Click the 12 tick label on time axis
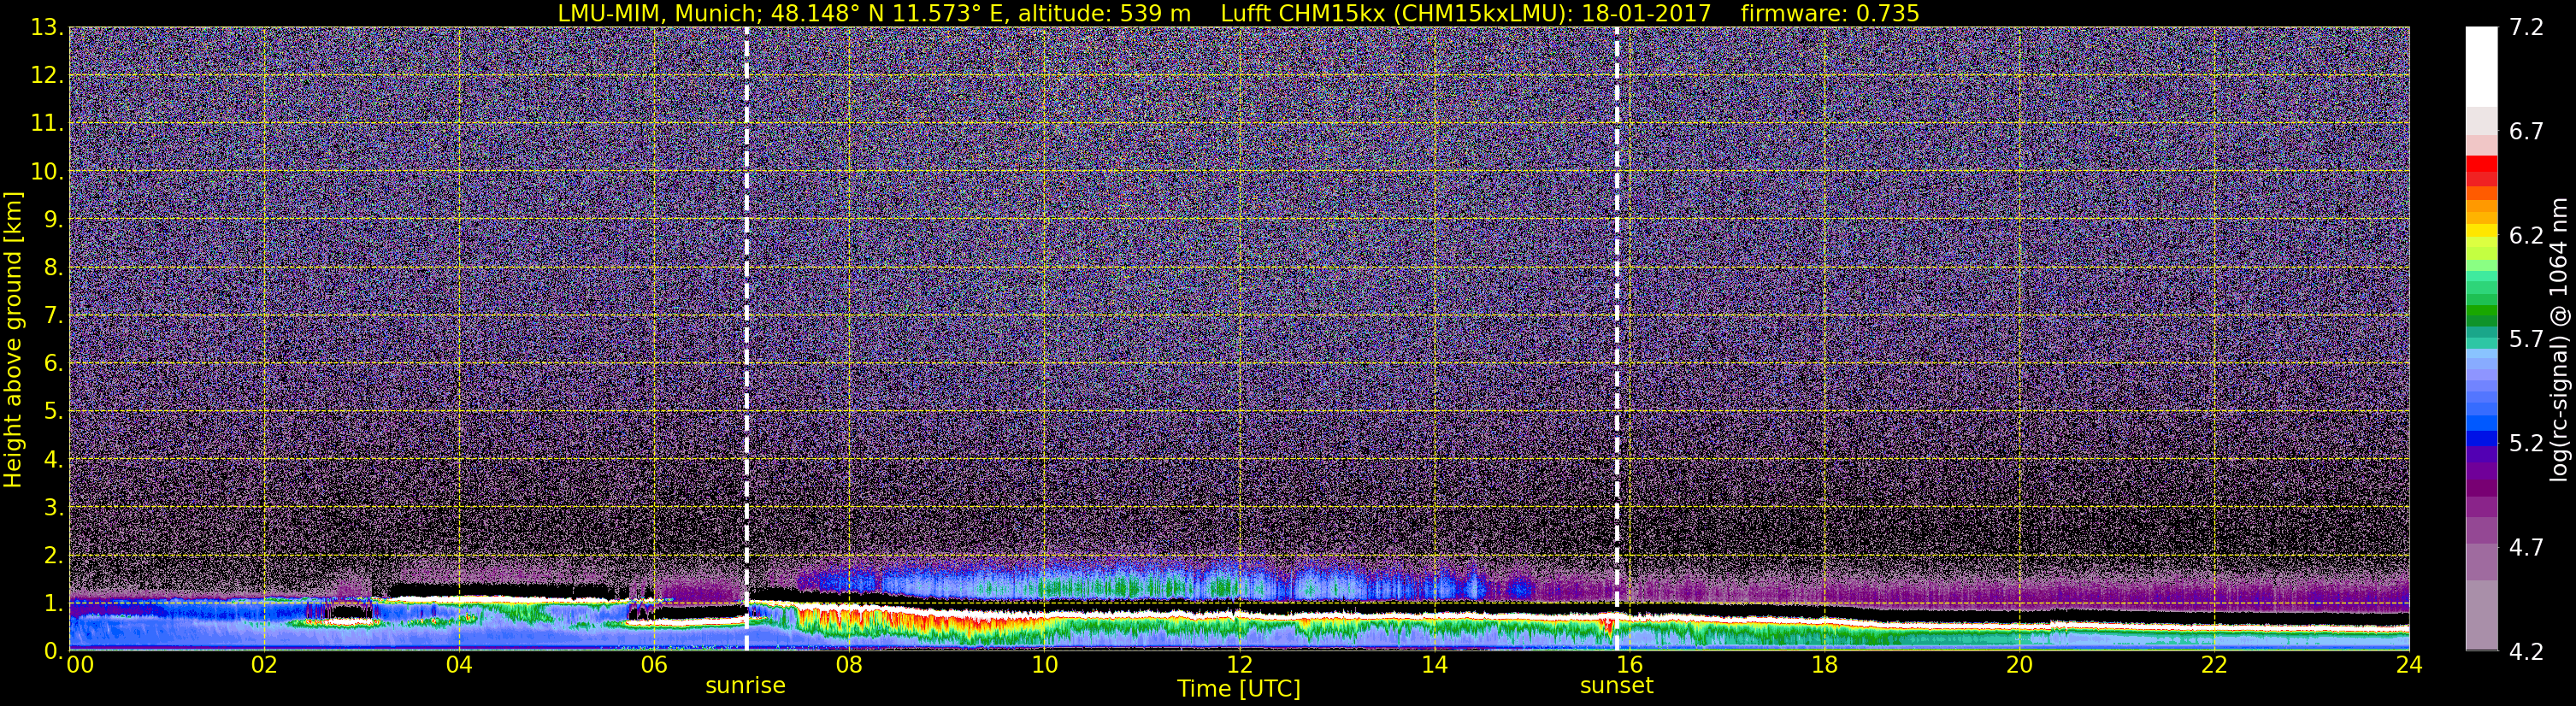Image resolution: width=2576 pixels, height=706 pixels. pyautogui.click(x=1239, y=665)
